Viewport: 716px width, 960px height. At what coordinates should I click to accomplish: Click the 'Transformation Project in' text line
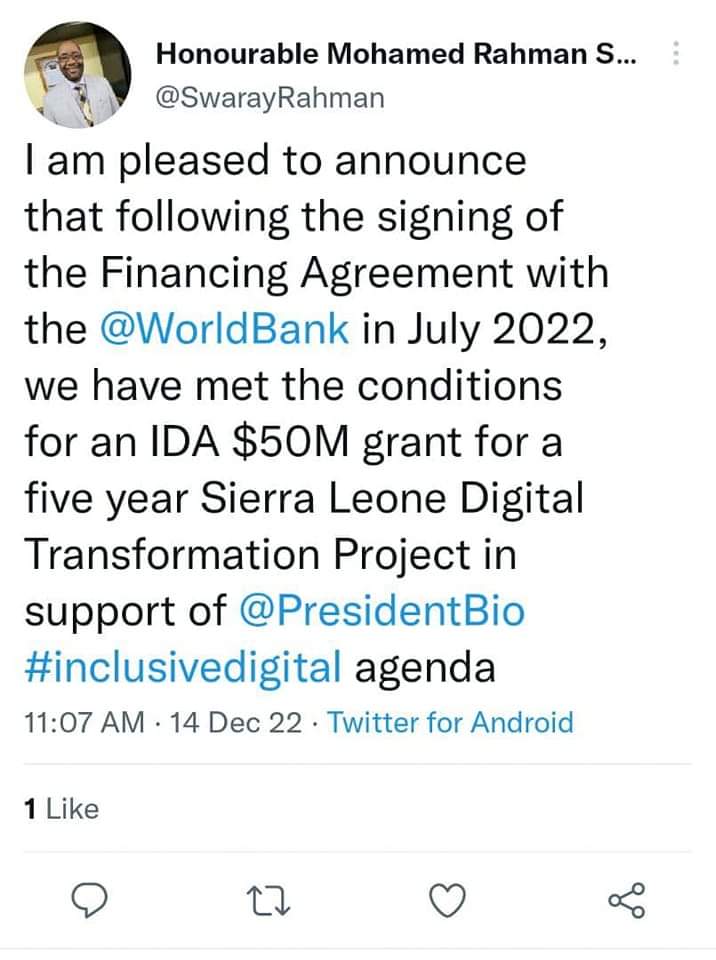269,555
